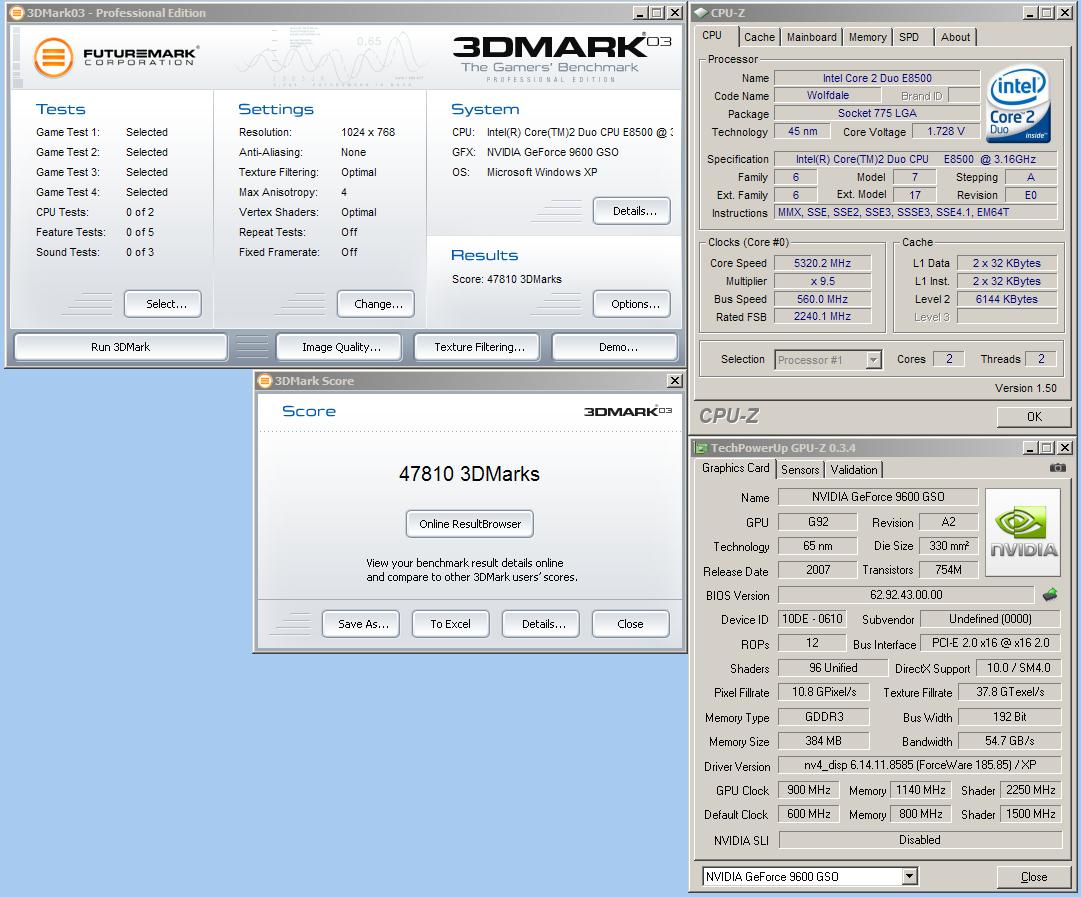The height and width of the screenshot is (897, 1081).
Task: Close the 3DMark Score window with X
Action: 675,381
